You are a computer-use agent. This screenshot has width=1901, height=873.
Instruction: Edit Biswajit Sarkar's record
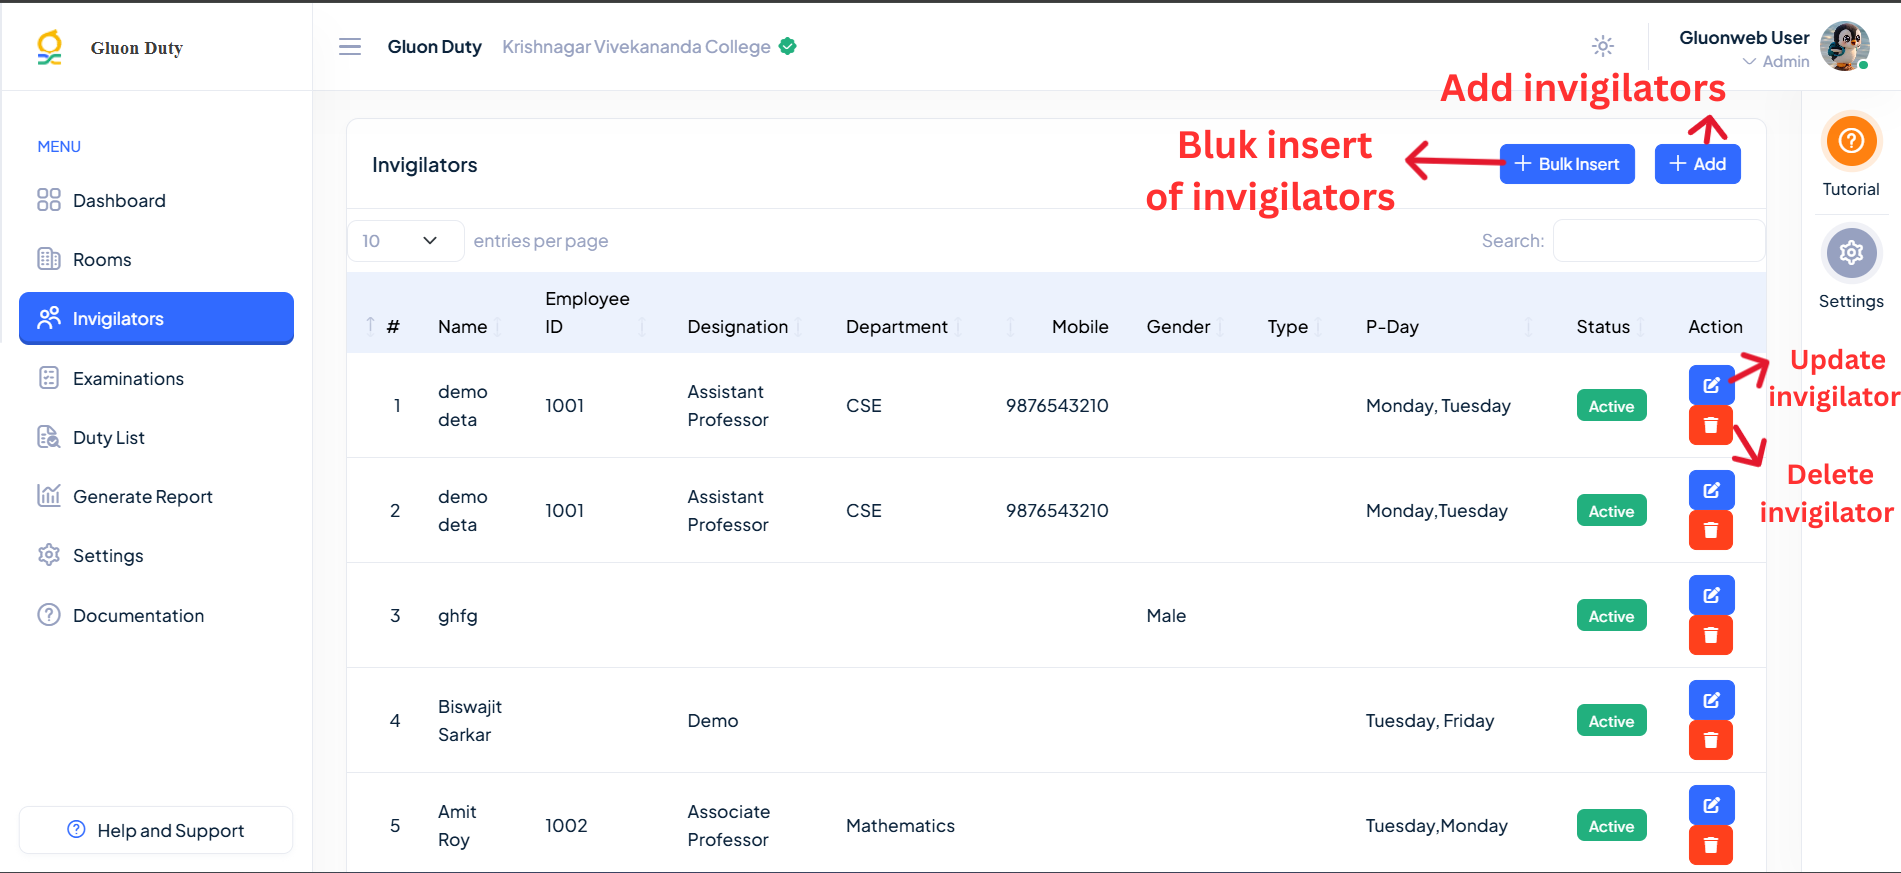point(1711,700)
